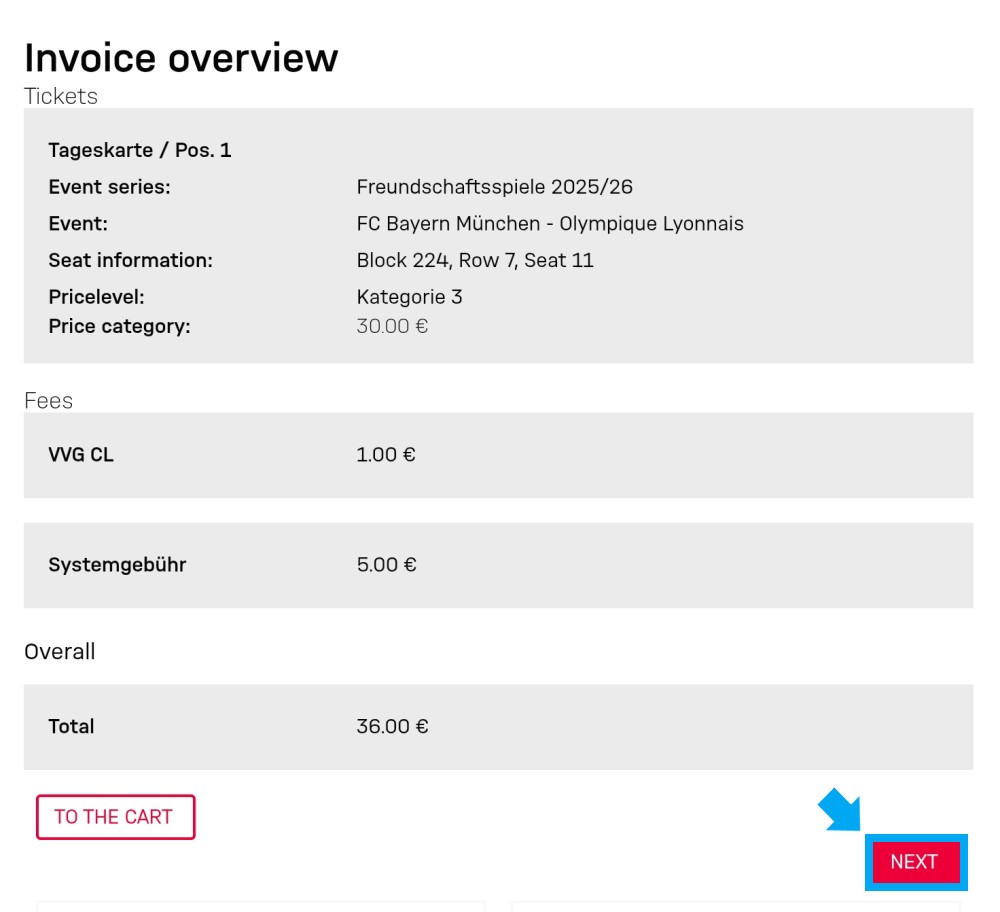1000x912 pixels.
Task: Click the Seat information label
Action: tap(130, 260)
